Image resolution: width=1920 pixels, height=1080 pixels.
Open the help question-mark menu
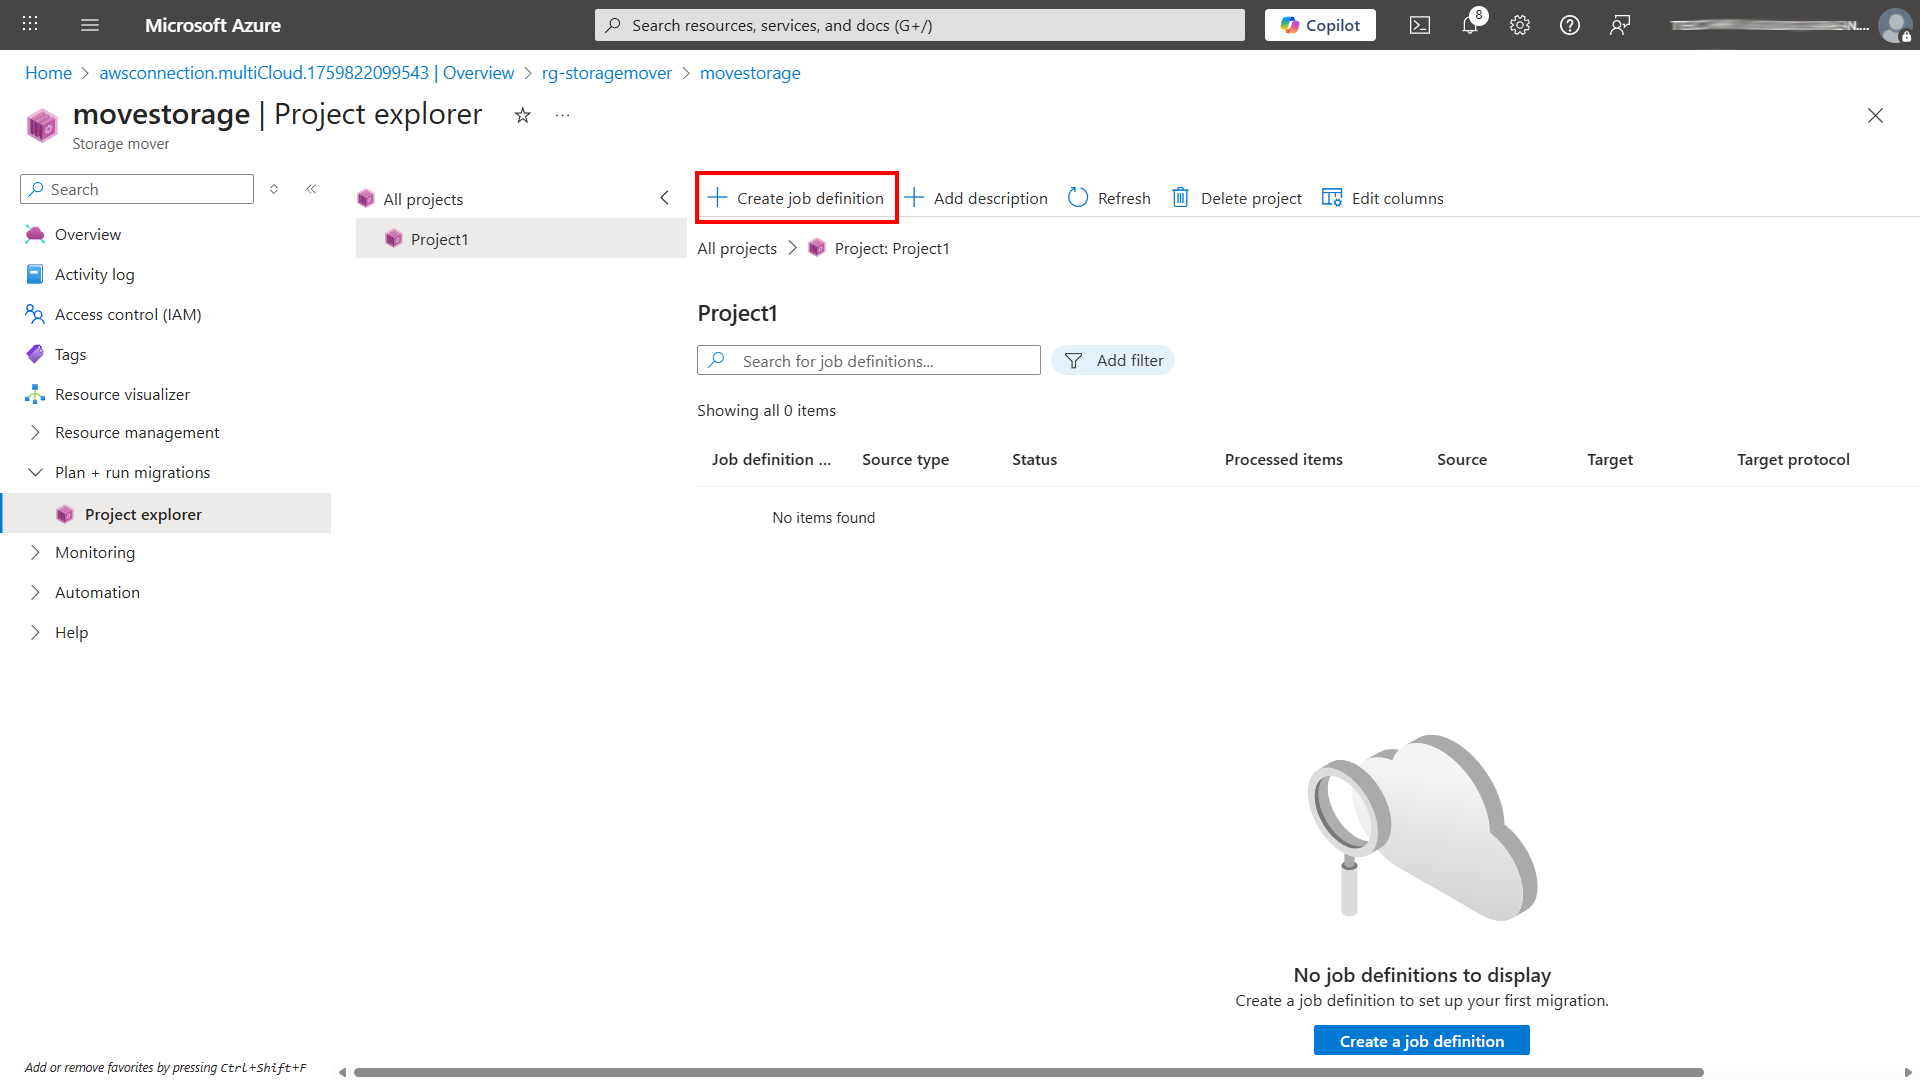(x=1569, y=25)
